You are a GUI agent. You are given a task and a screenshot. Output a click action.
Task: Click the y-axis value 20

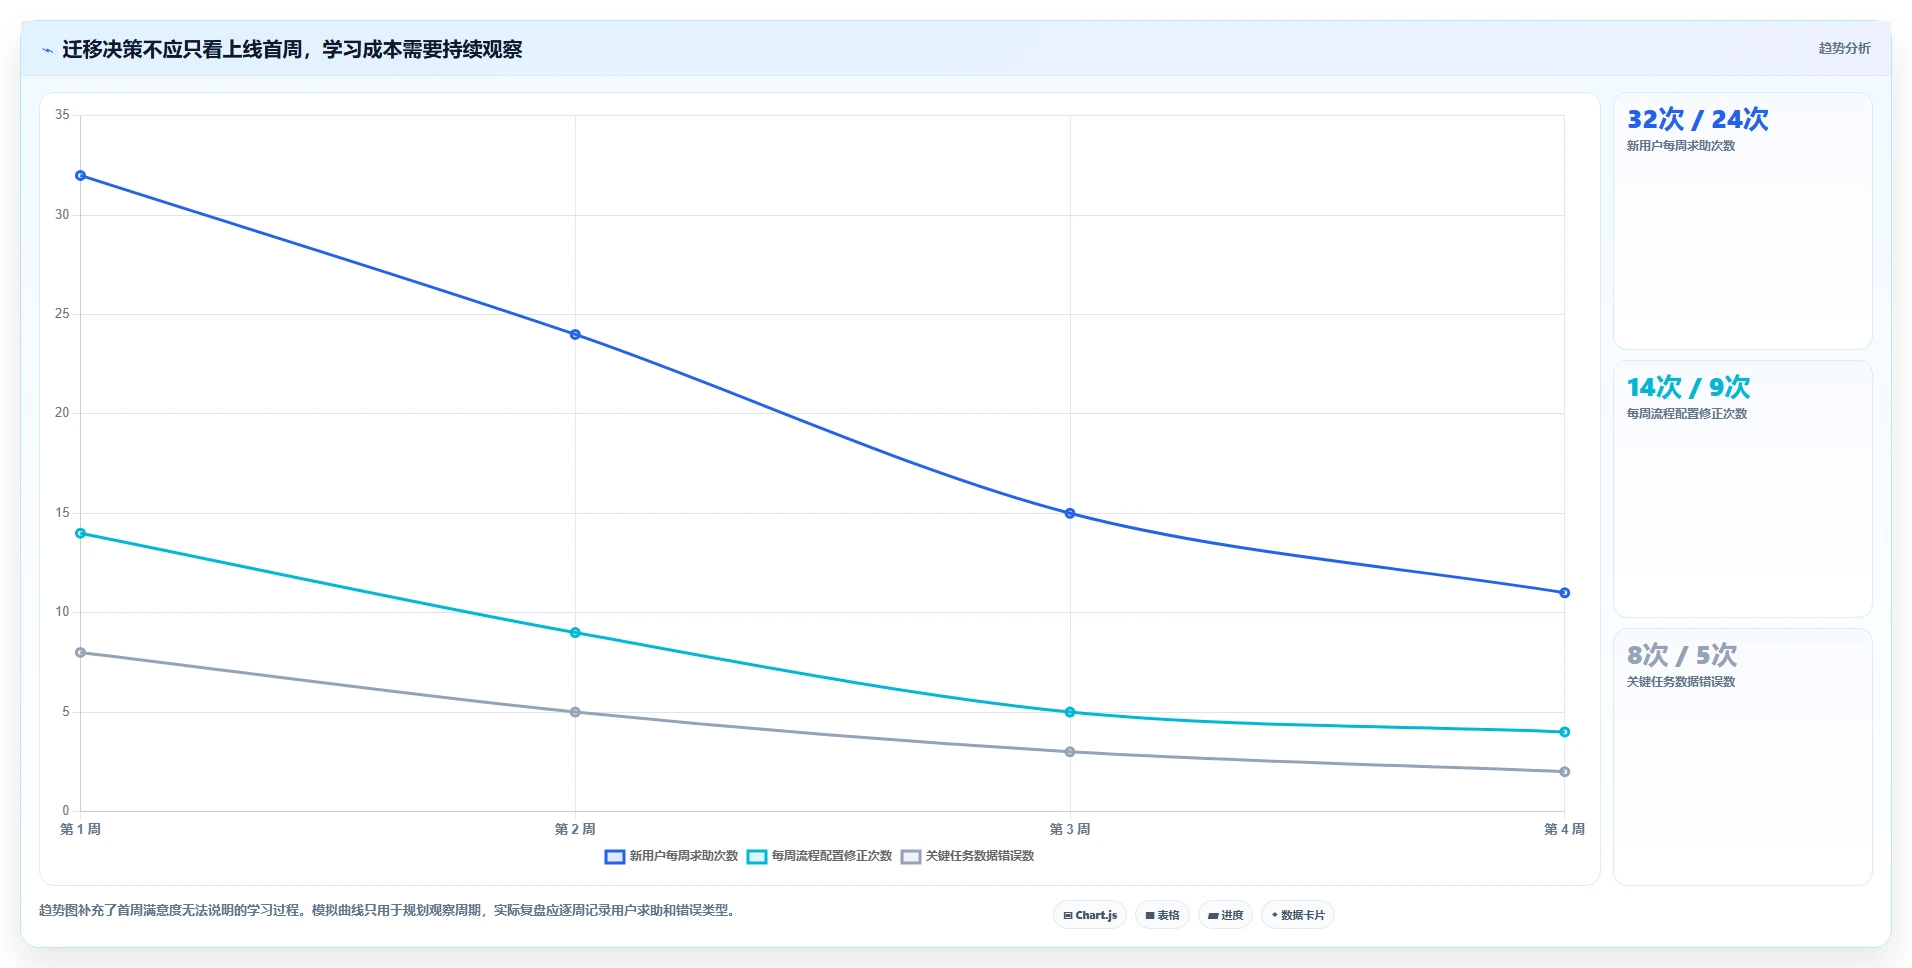(62, 413)
